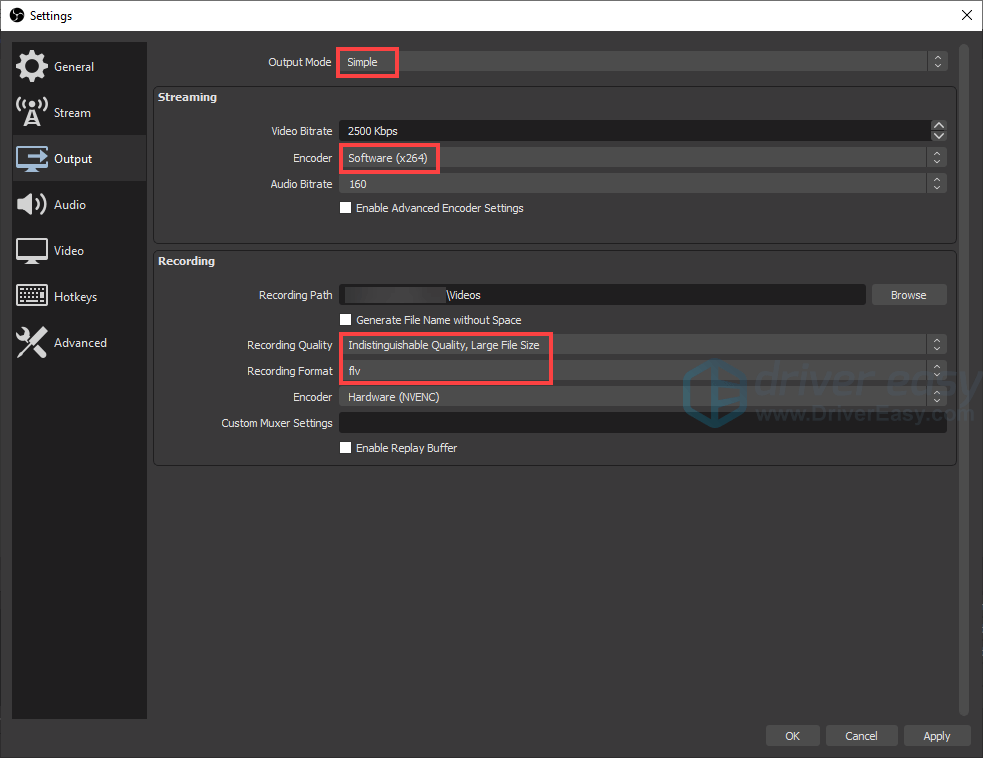Select the Output arrow icon
Screen dimensions: 983x758
point(31,158)
